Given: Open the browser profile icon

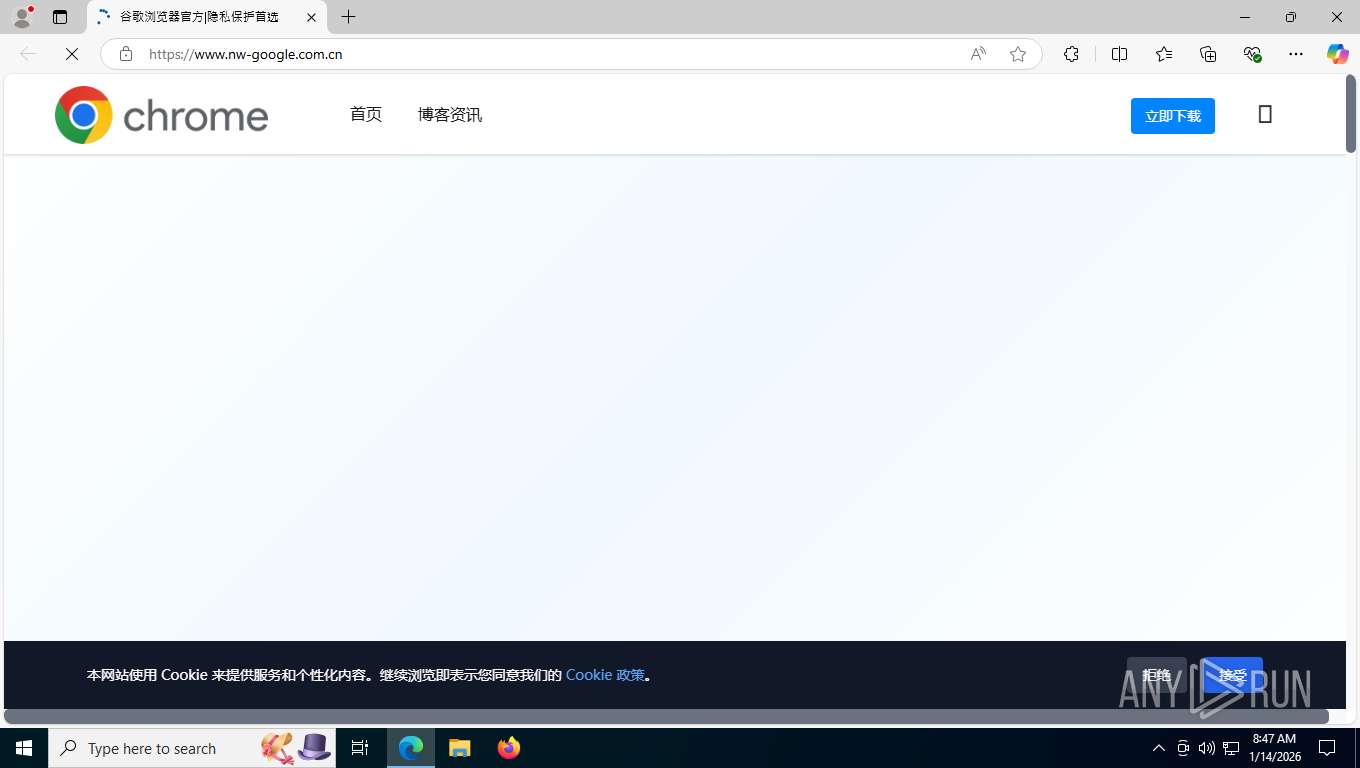Looking at the screenshot, I should (22, 17).
